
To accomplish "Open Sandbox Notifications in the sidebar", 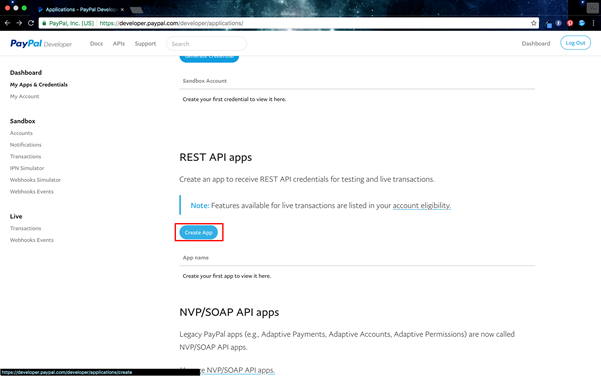I will tap(26, 145).
